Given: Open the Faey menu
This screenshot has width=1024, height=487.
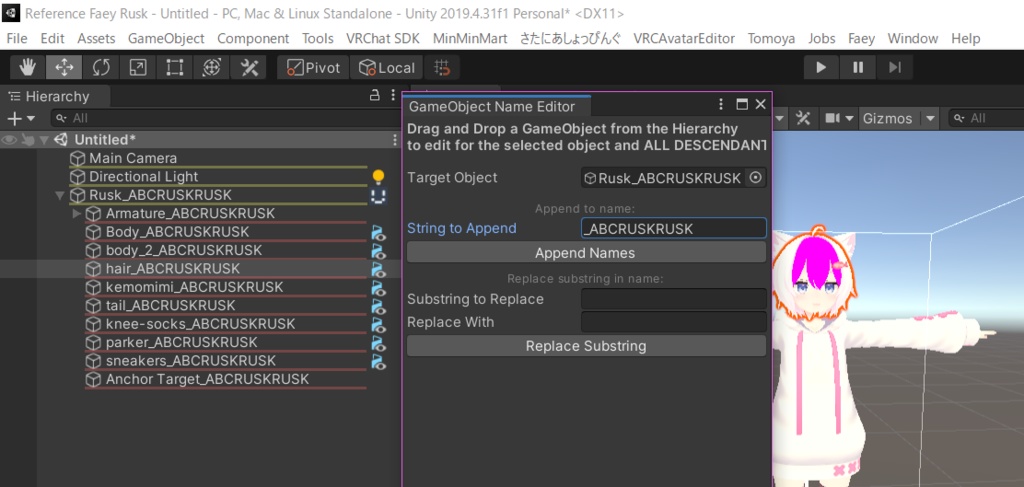Looking at the screenshot, I should (x=861, y=39).
